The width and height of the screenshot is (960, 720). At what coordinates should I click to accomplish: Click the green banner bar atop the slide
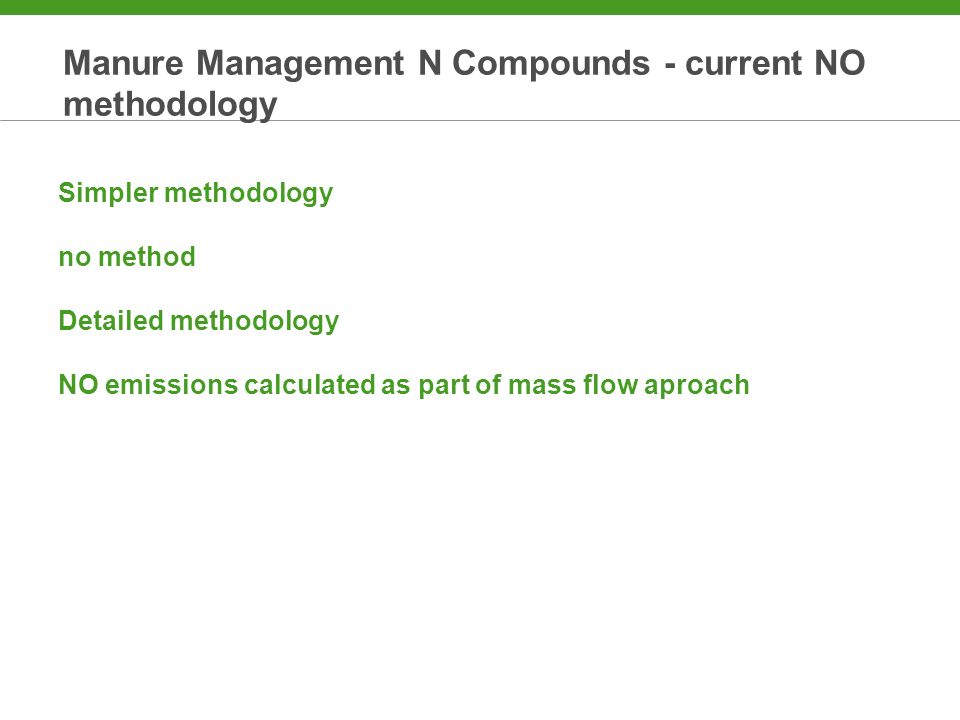point(480,7)
